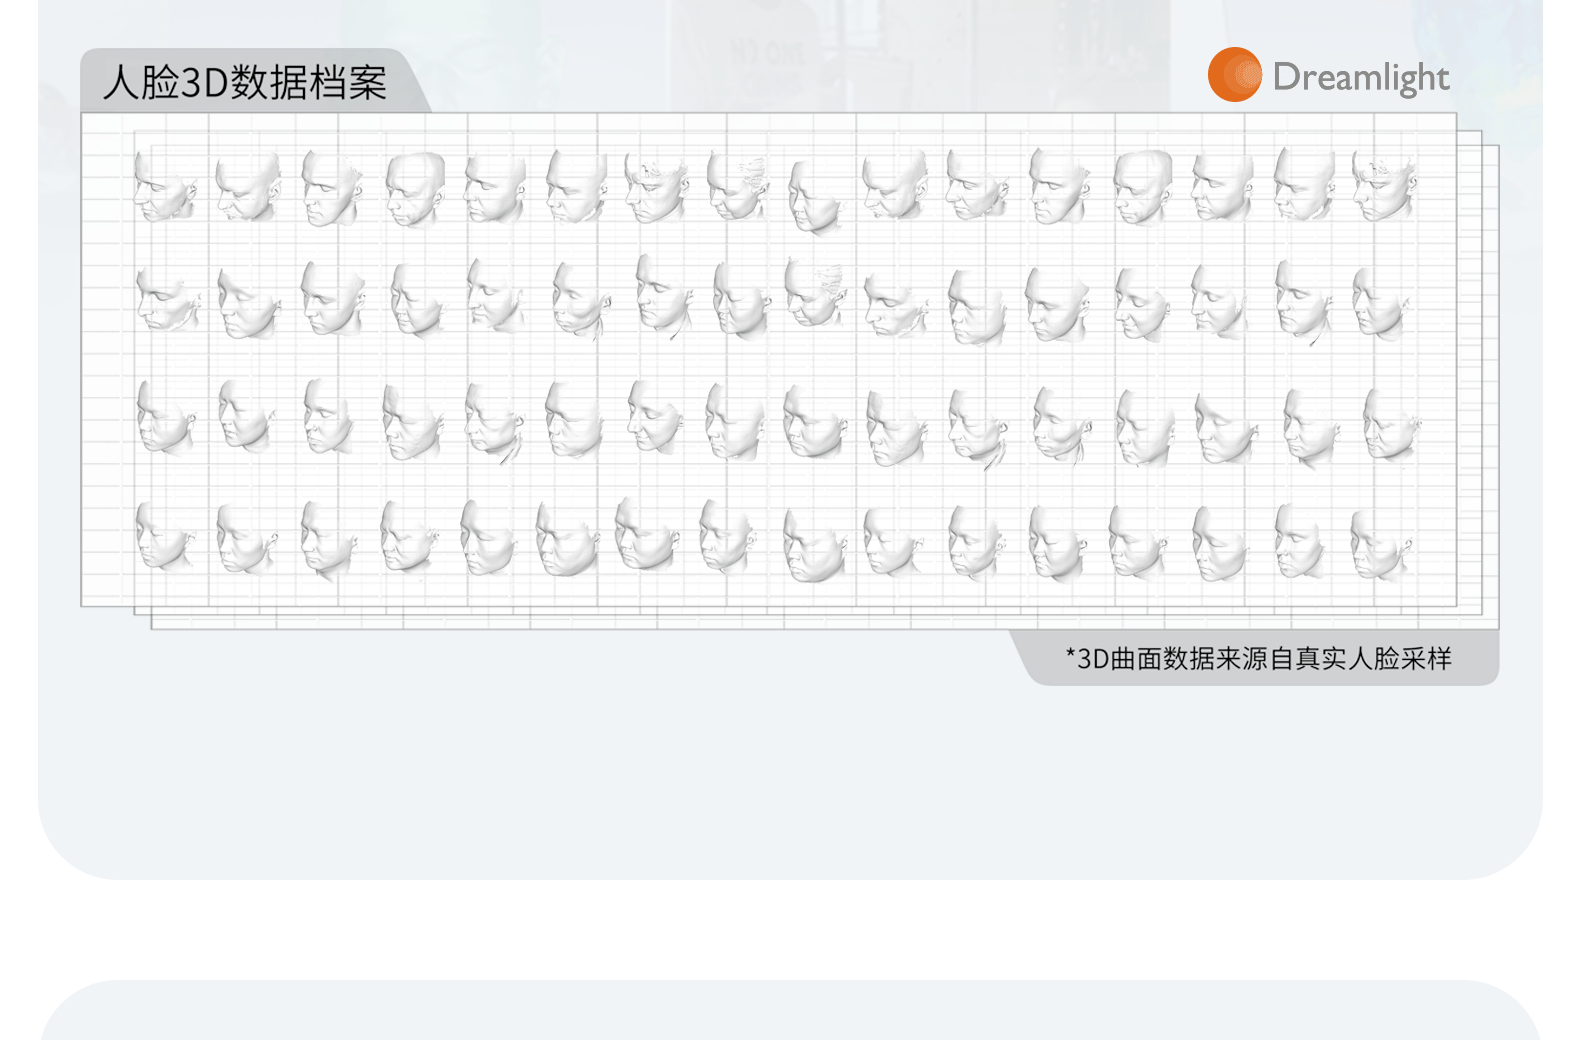The height and width of the screenshot is (1040, 1580).
Task: Select last face scan in top row
Action: (x=1385, y=187)
